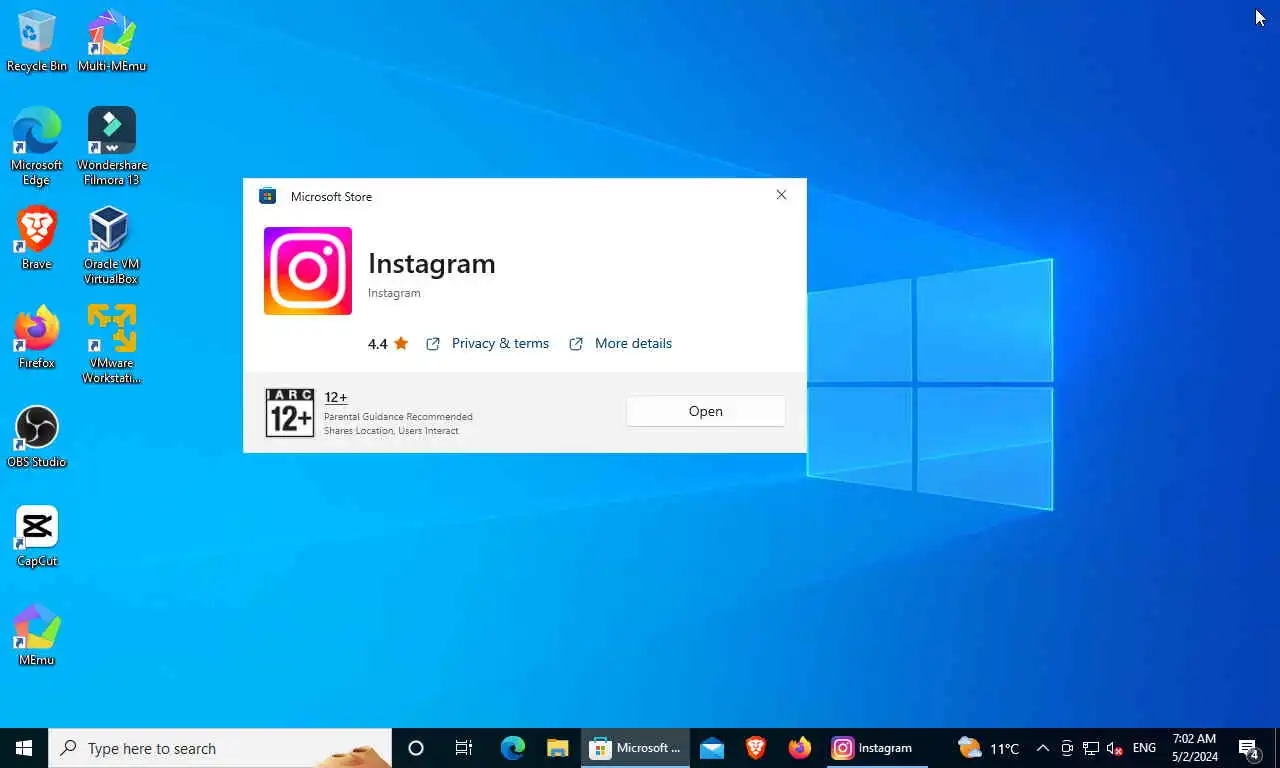The width and height of the screenshot is (1280, 768).
Task: Open the Windows Start menu
Action: 24,748
